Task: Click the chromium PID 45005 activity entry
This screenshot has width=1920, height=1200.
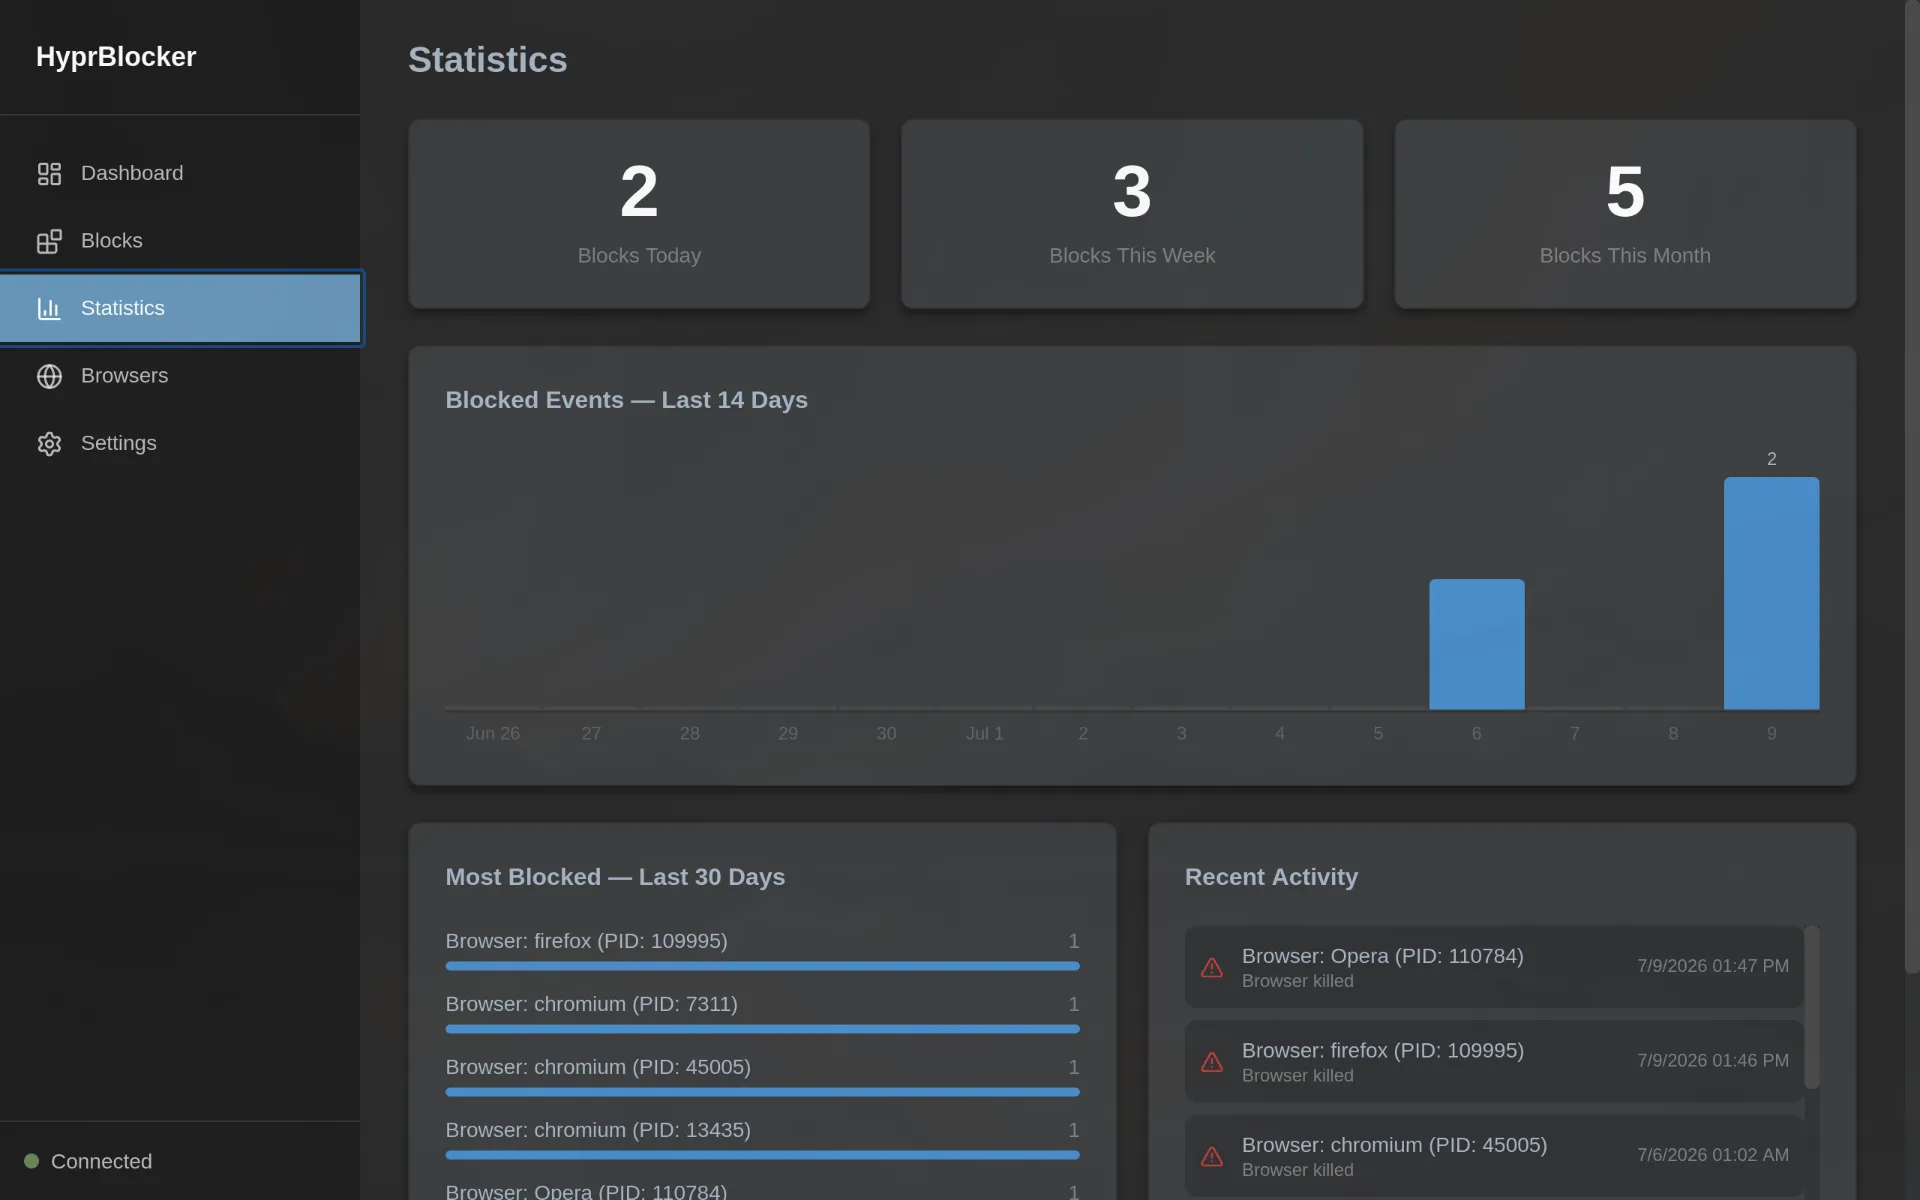Action: click(1494, 1156)
